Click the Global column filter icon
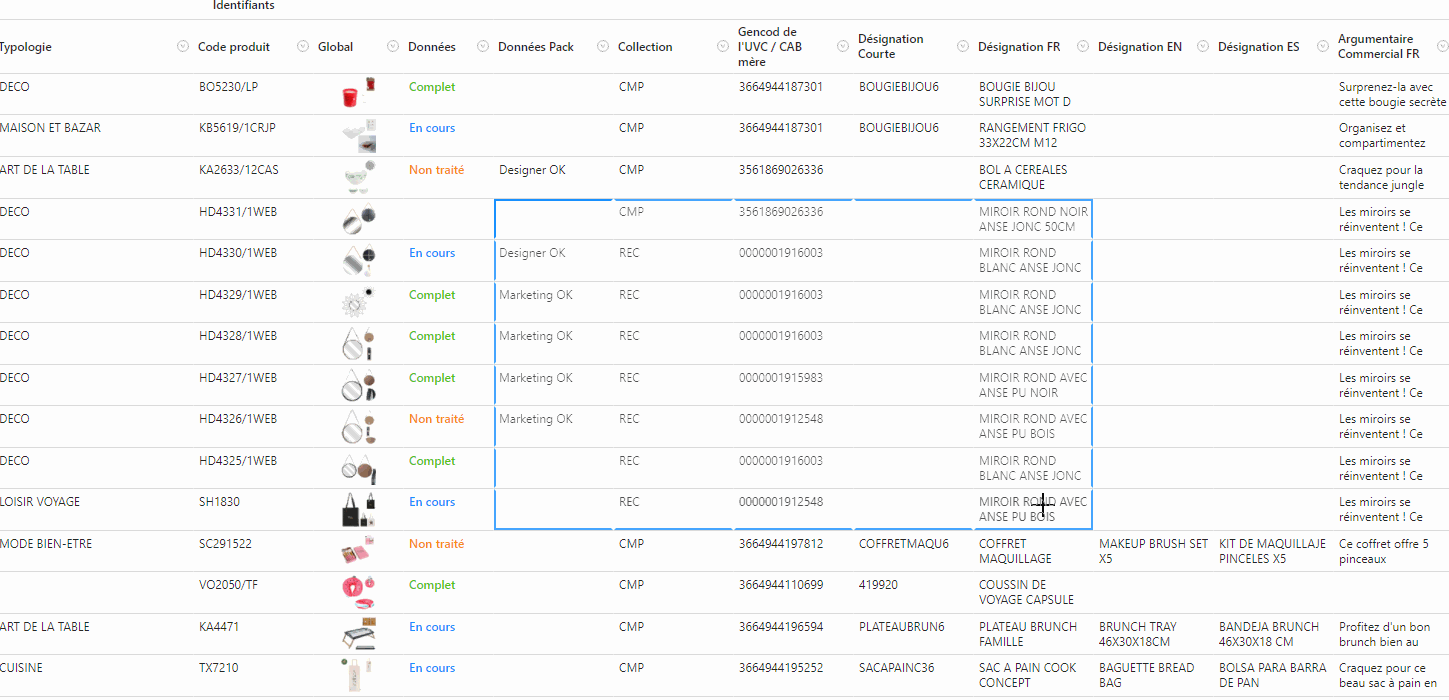Image resolution: width=1449 pixels, height=700 pixels. [x=392, y=47]
